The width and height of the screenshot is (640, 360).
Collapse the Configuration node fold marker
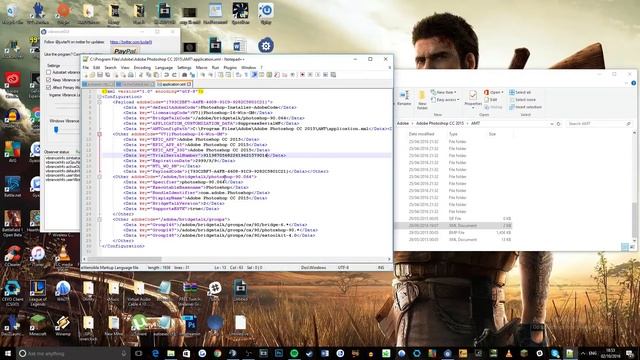click(x=99, y=97)
